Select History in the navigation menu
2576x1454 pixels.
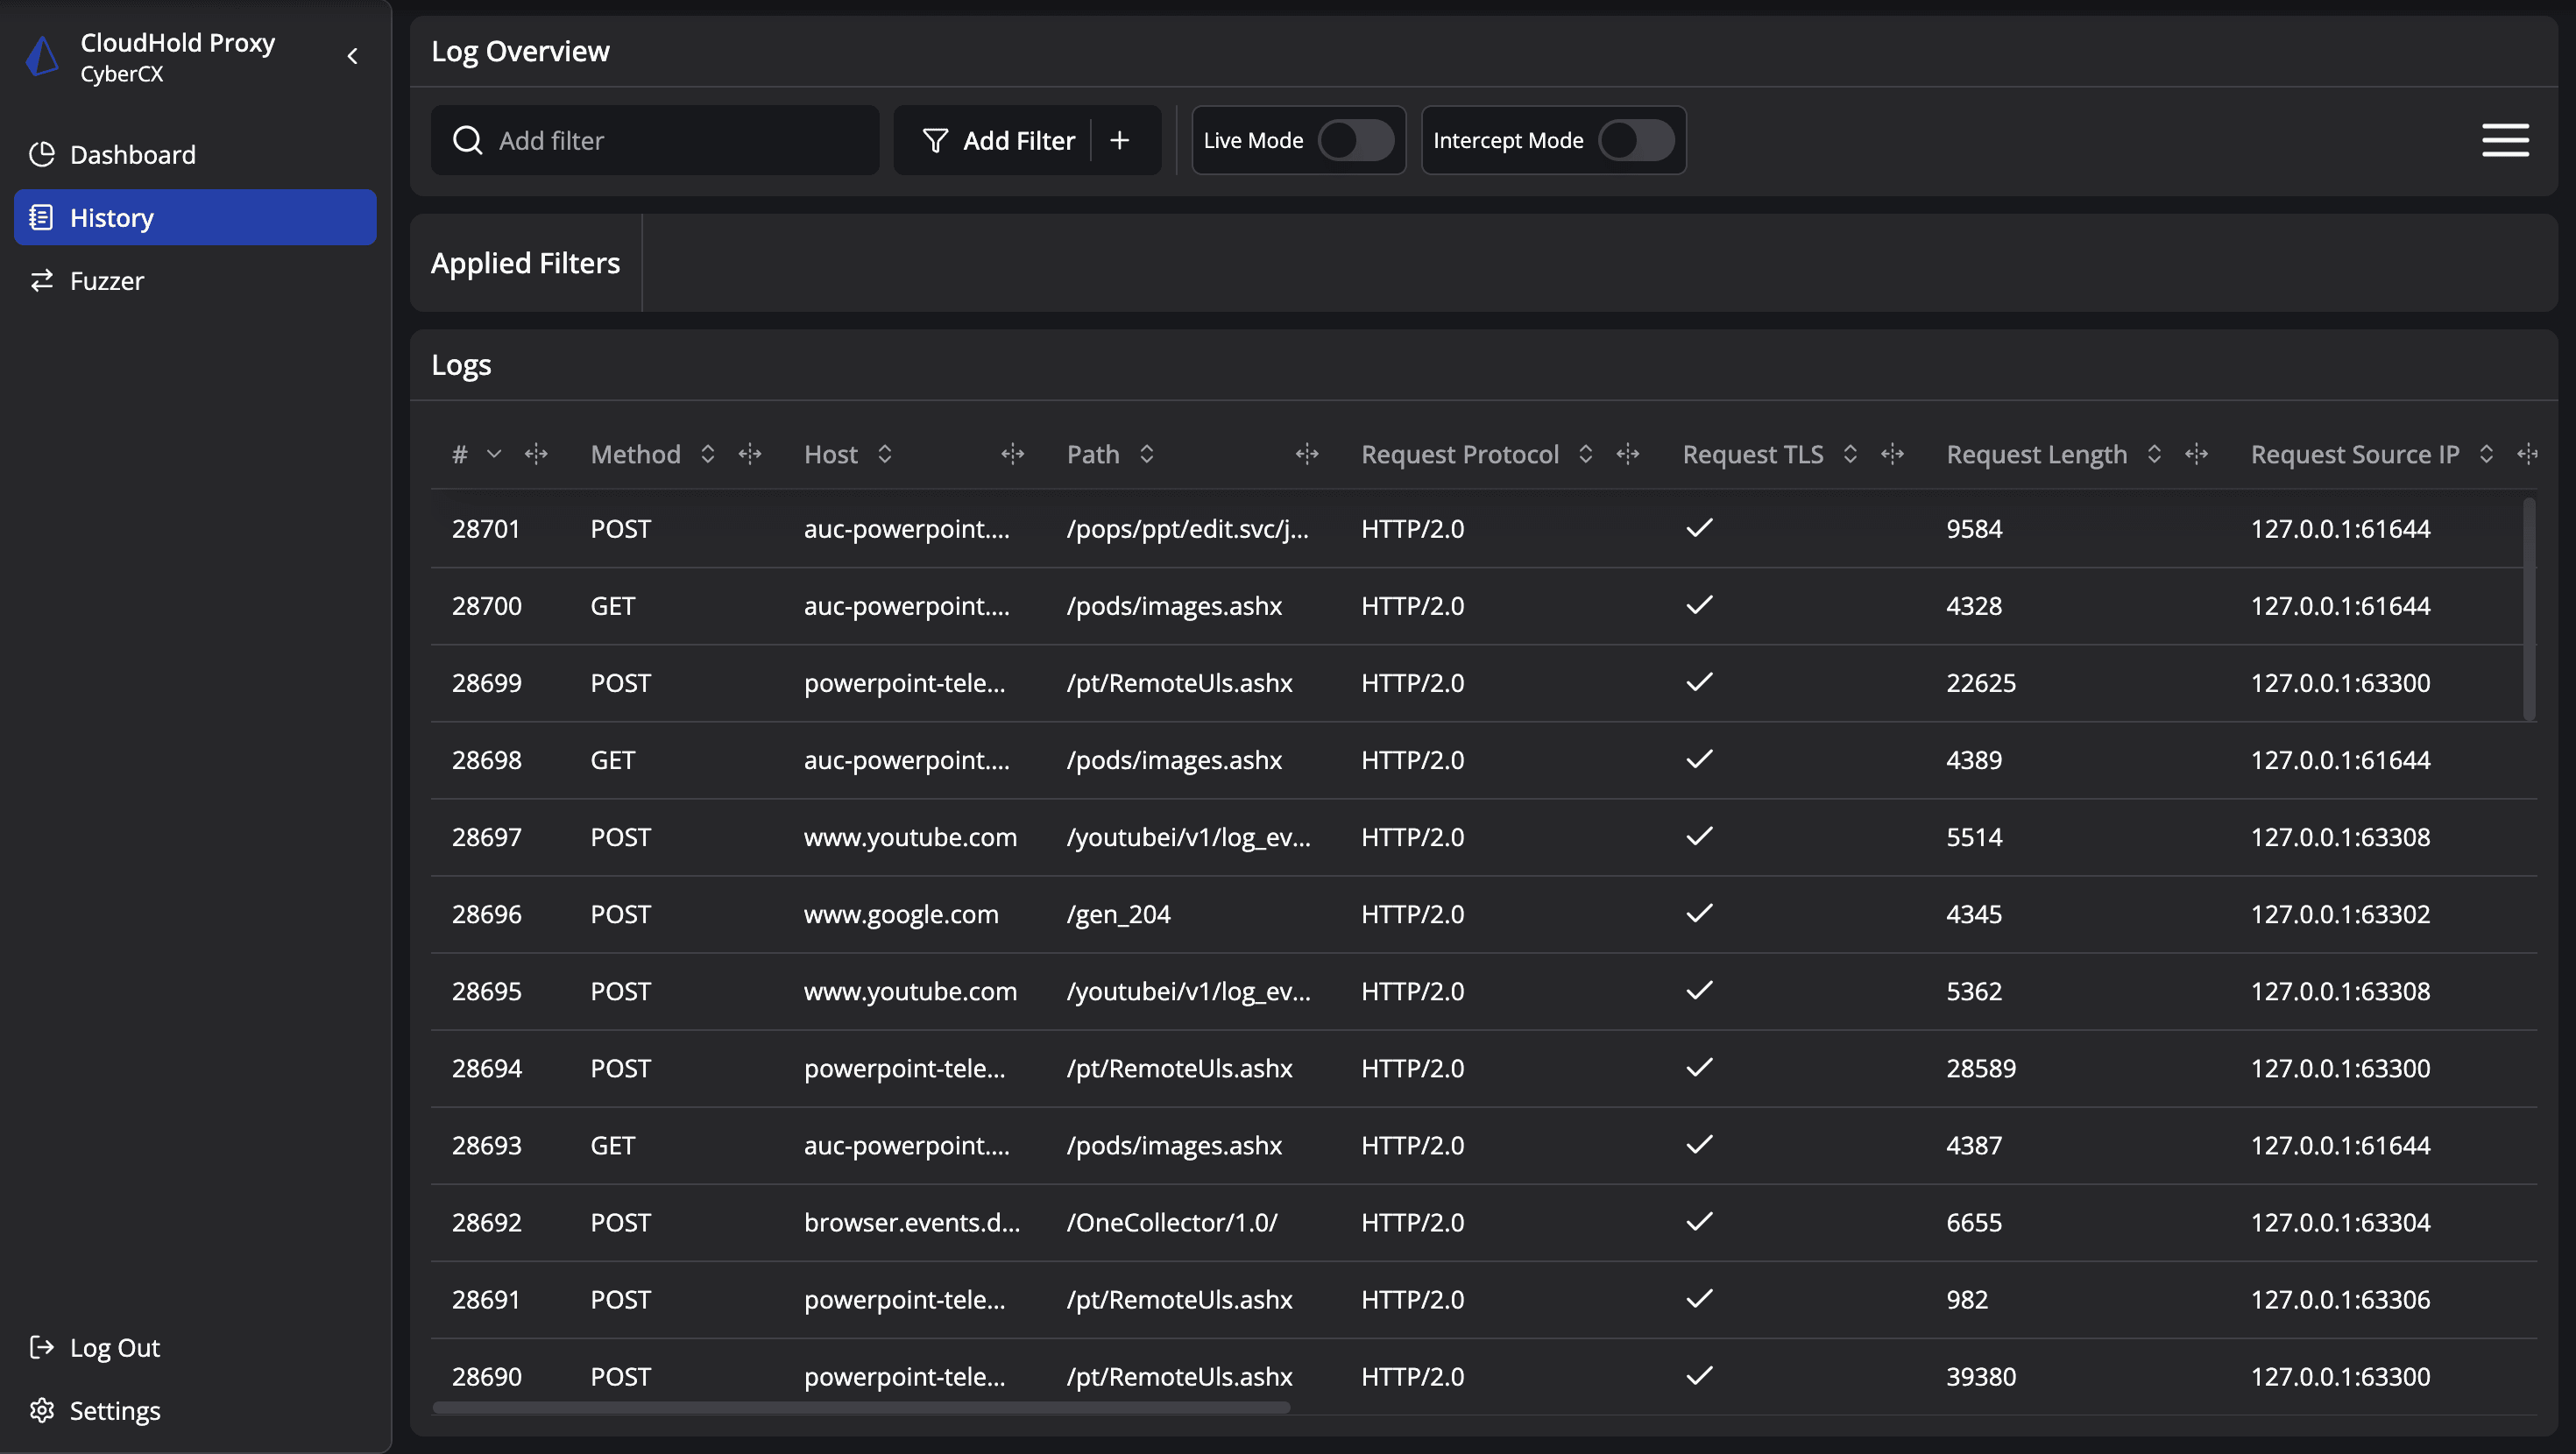(x=111, y=217)
